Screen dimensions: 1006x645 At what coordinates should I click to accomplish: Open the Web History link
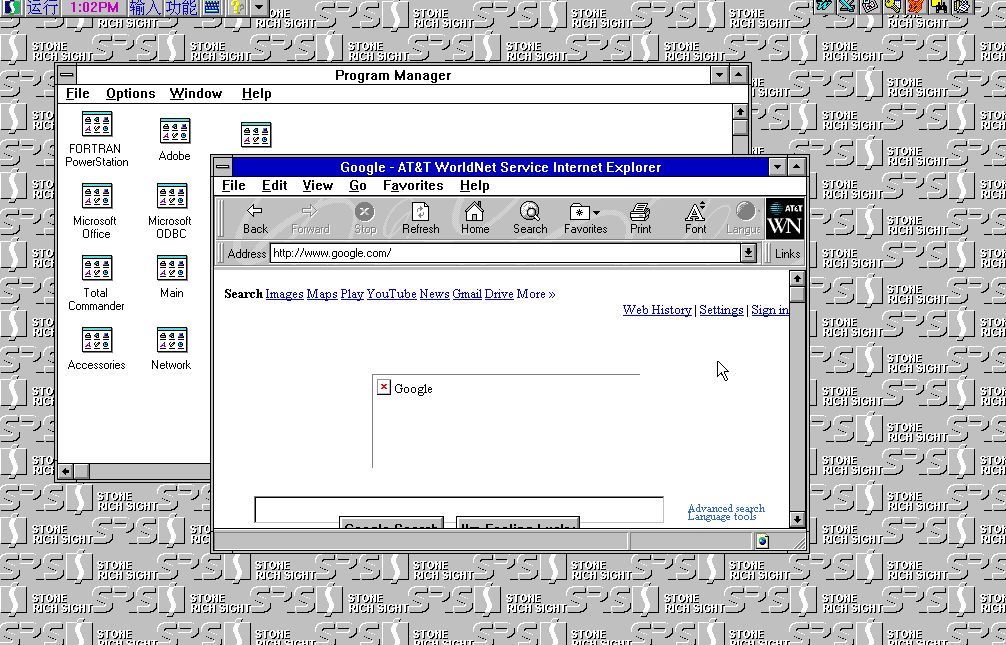coord(657,310)
